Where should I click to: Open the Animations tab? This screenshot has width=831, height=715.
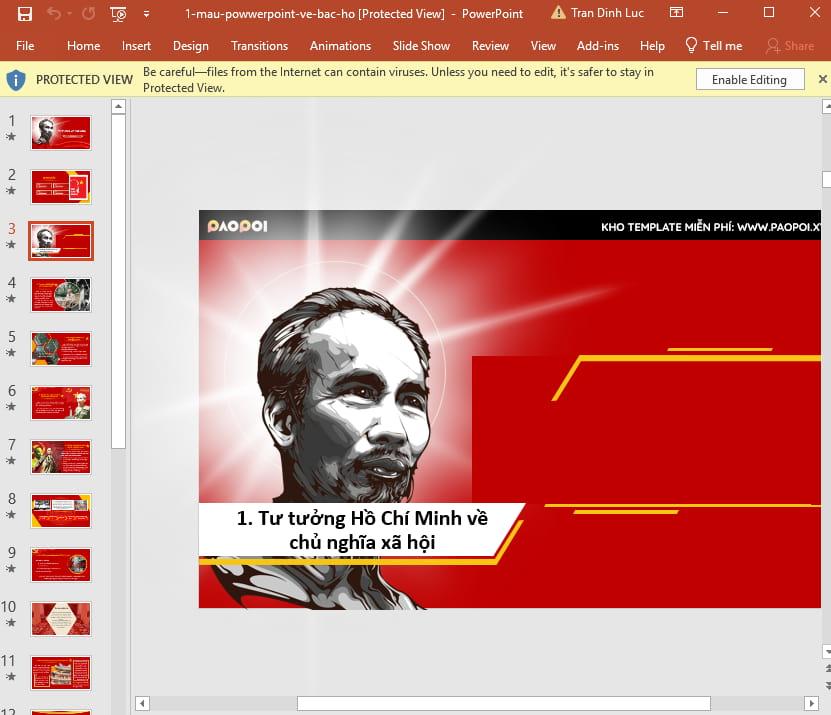tap(340, 46)
